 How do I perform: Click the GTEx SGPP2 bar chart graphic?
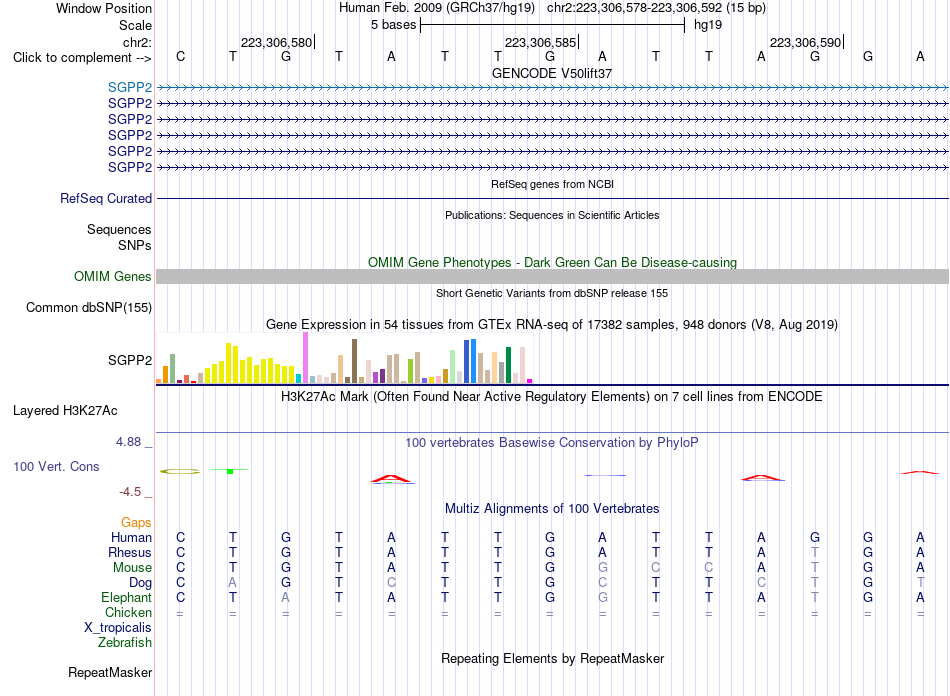coord(344,358)
